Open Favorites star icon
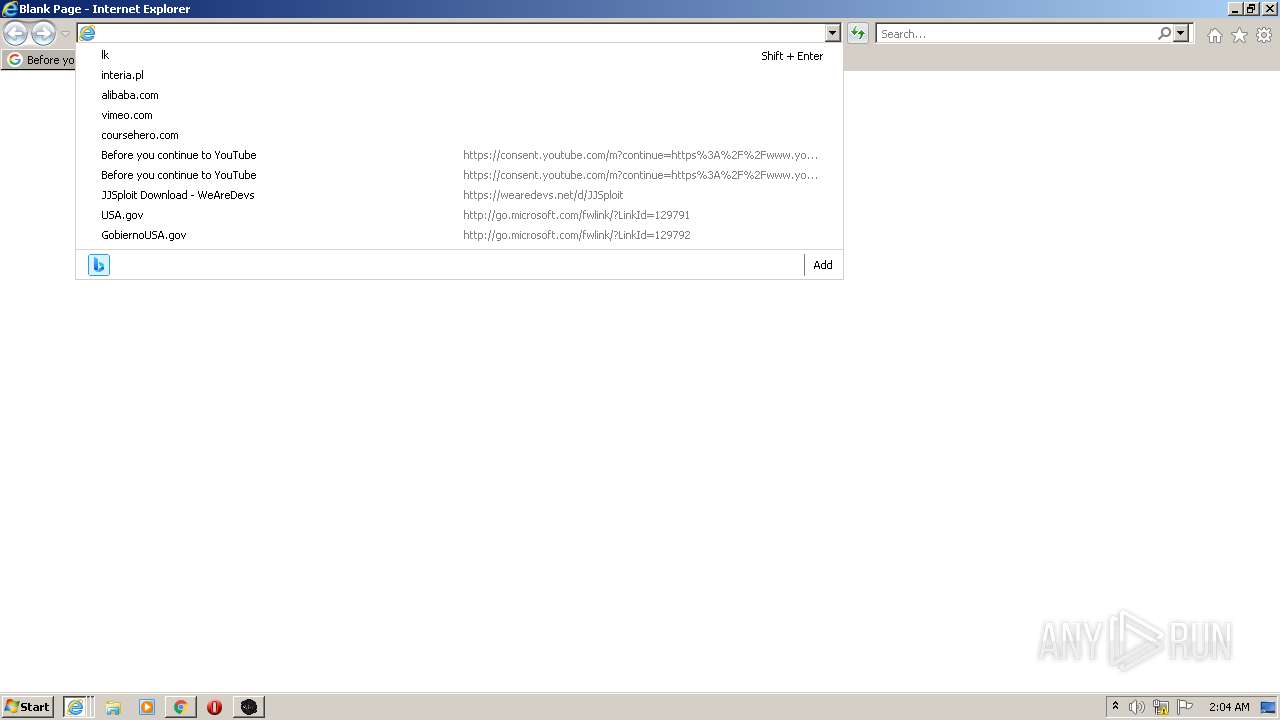The image size is (1280, 720). 1239,35
